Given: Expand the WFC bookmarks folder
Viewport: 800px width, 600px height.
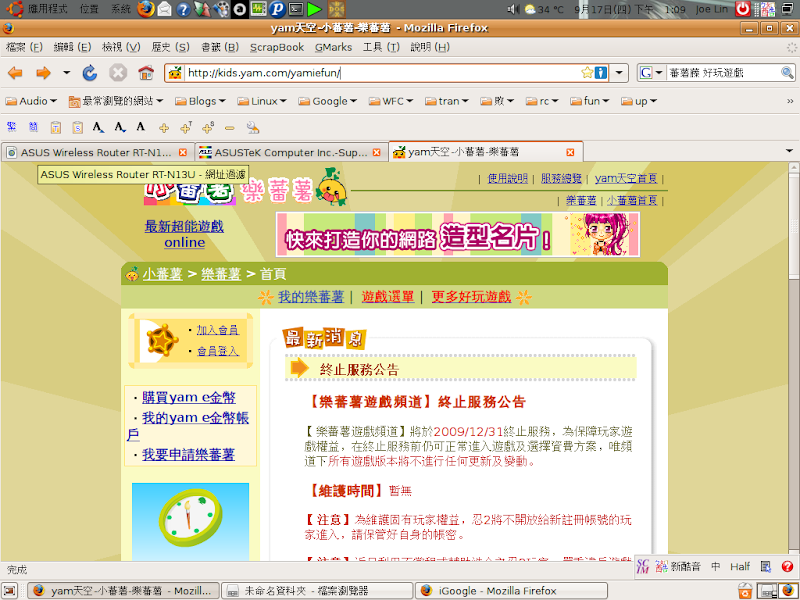Looking at the screenshot, I should tap(391, 101).
